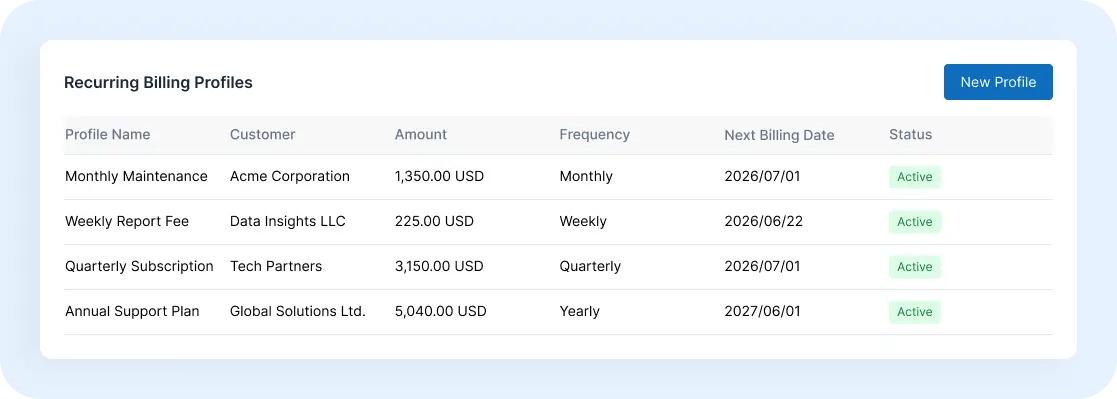Viewport: 1117px width, 399px height.
Task: Click the Weekly frequency cell
Action: 583,222
